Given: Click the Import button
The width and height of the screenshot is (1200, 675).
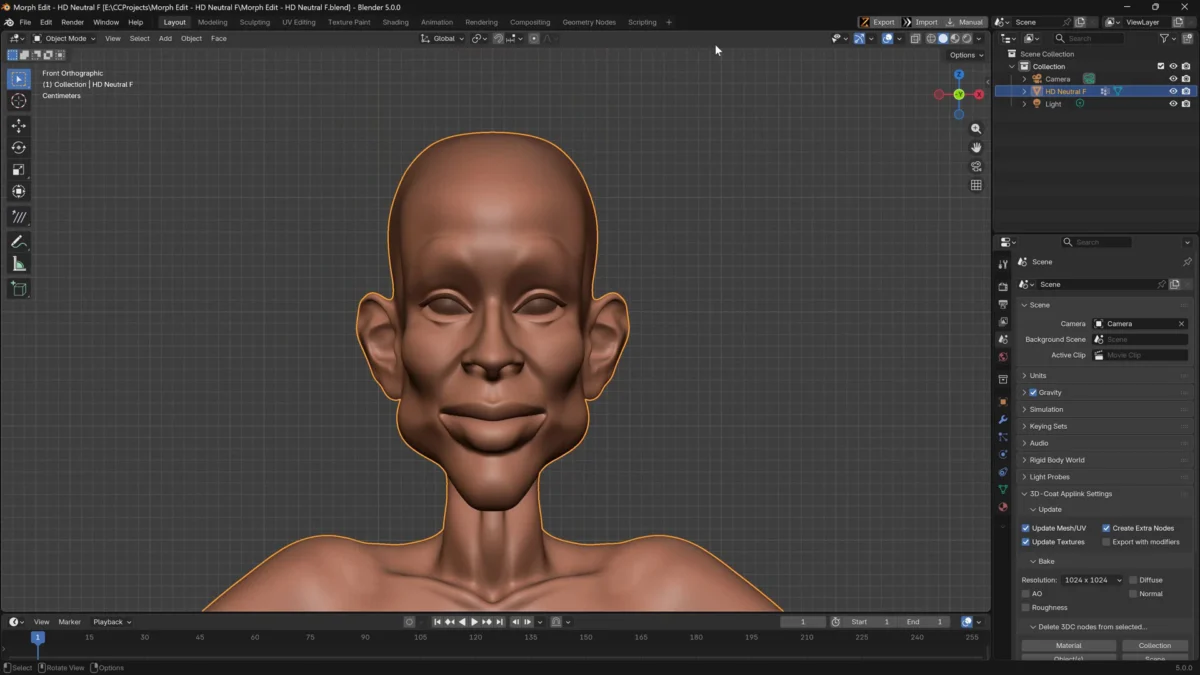Looking at the screenshot, I should pyautogui.click(x=922, y=22).
